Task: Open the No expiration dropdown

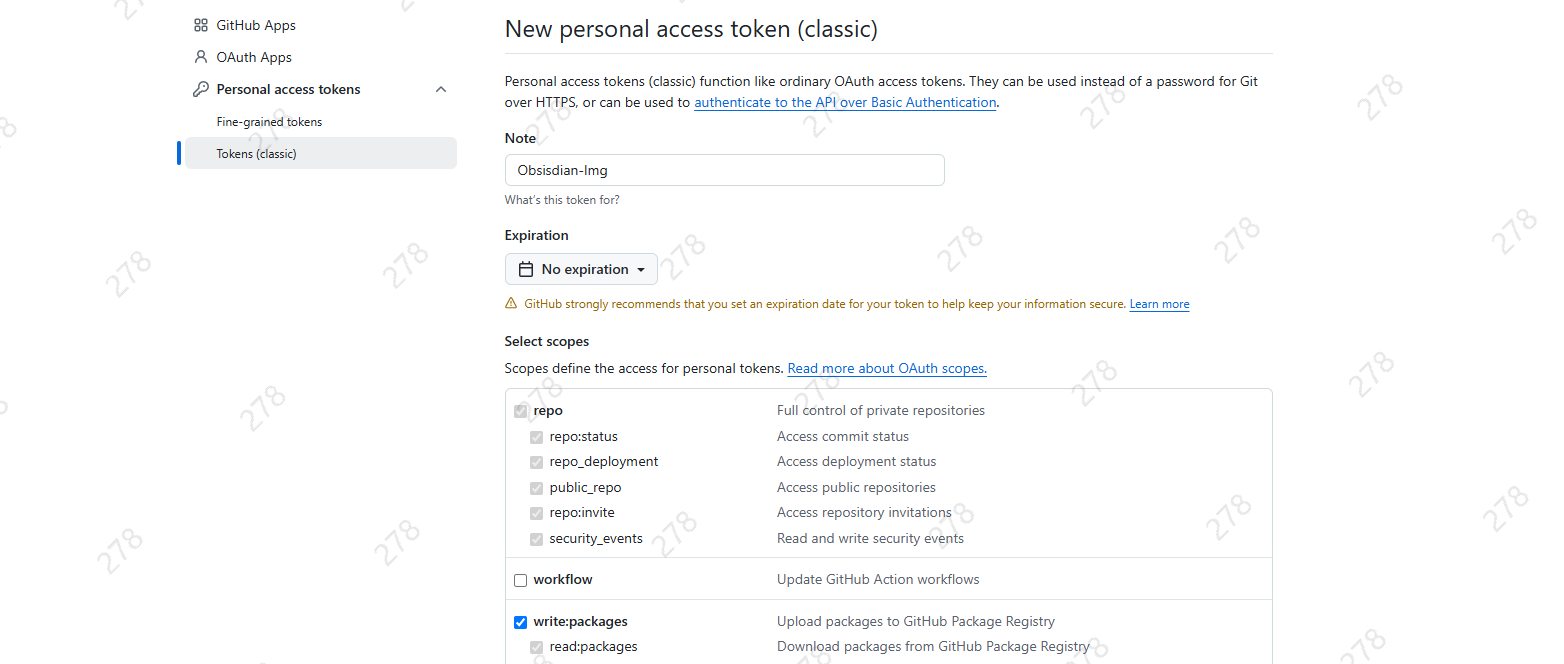Action: pyautogui.click(x=582, y=269)
